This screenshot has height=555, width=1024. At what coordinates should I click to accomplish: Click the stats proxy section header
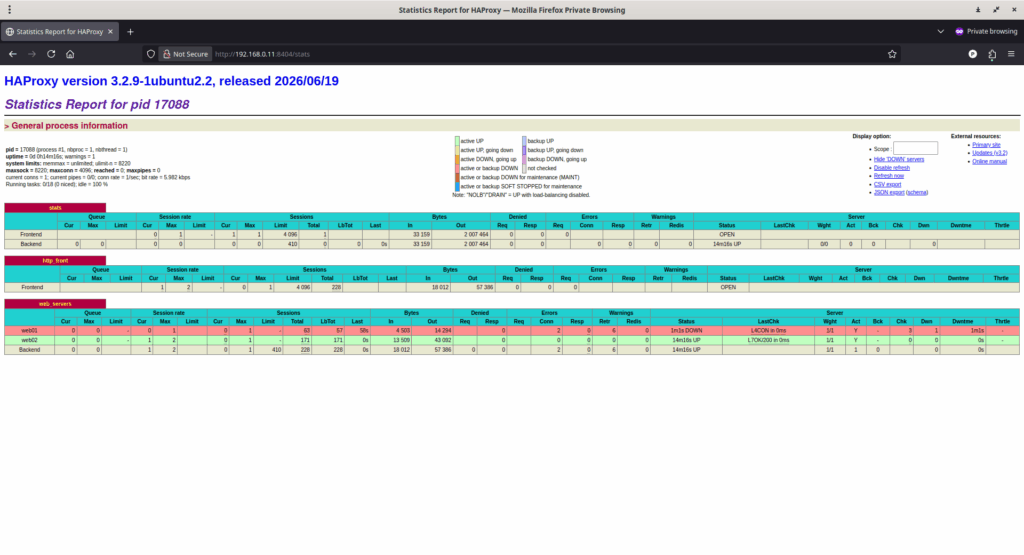[55, 208]
